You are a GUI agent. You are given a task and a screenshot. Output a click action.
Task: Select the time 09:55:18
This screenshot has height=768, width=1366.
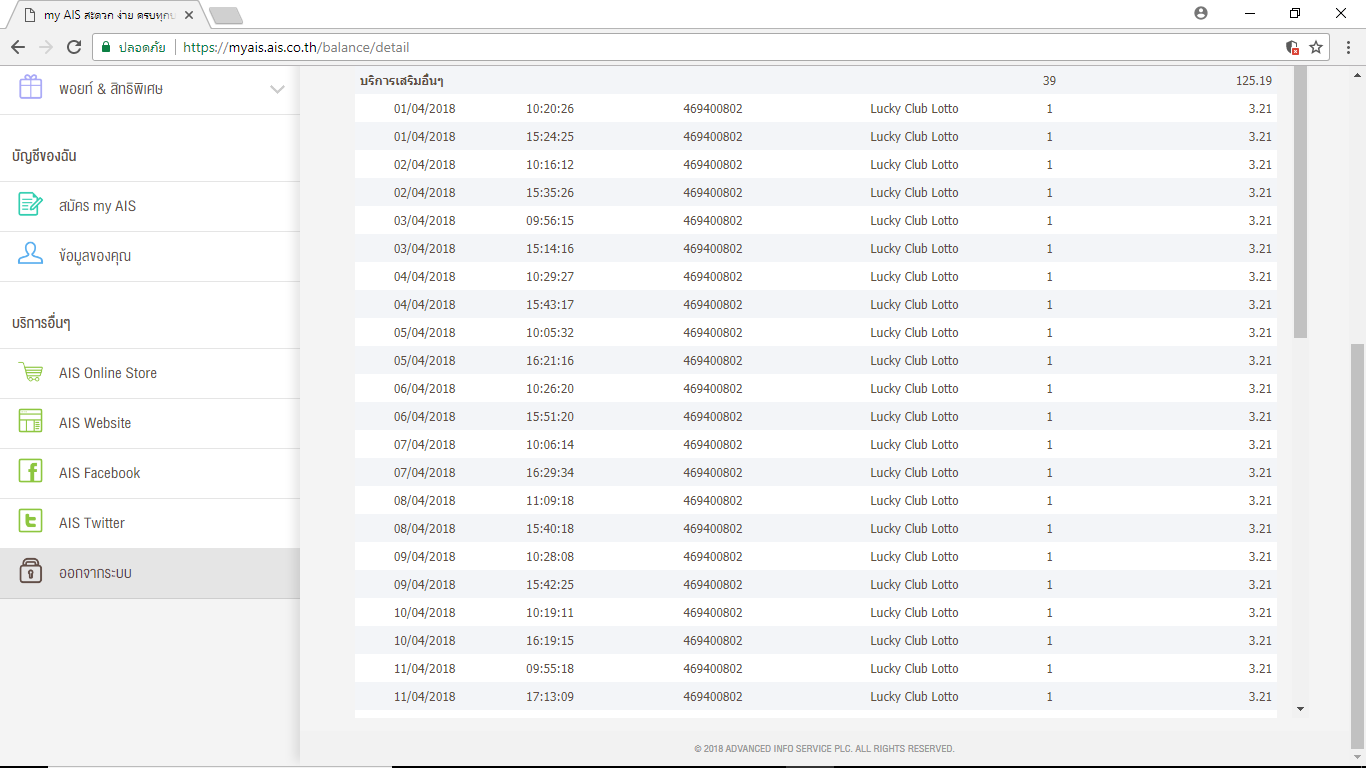pos(550,669)
